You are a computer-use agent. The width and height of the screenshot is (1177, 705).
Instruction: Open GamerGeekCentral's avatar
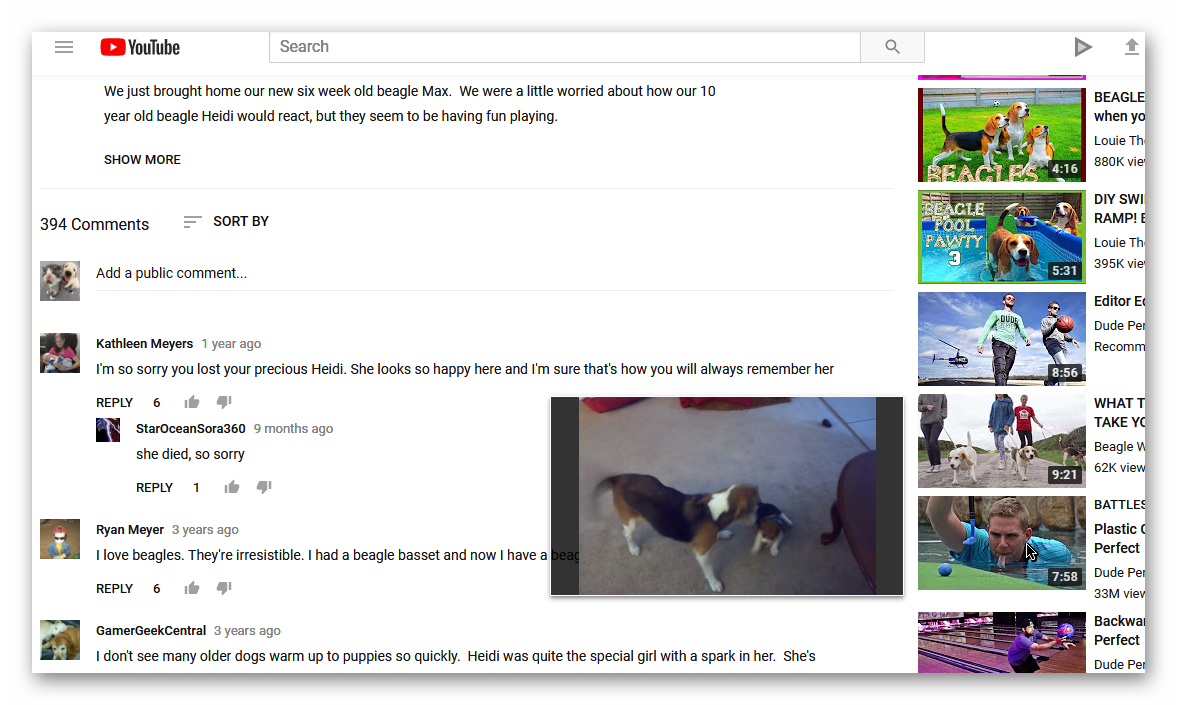point(59,640)
